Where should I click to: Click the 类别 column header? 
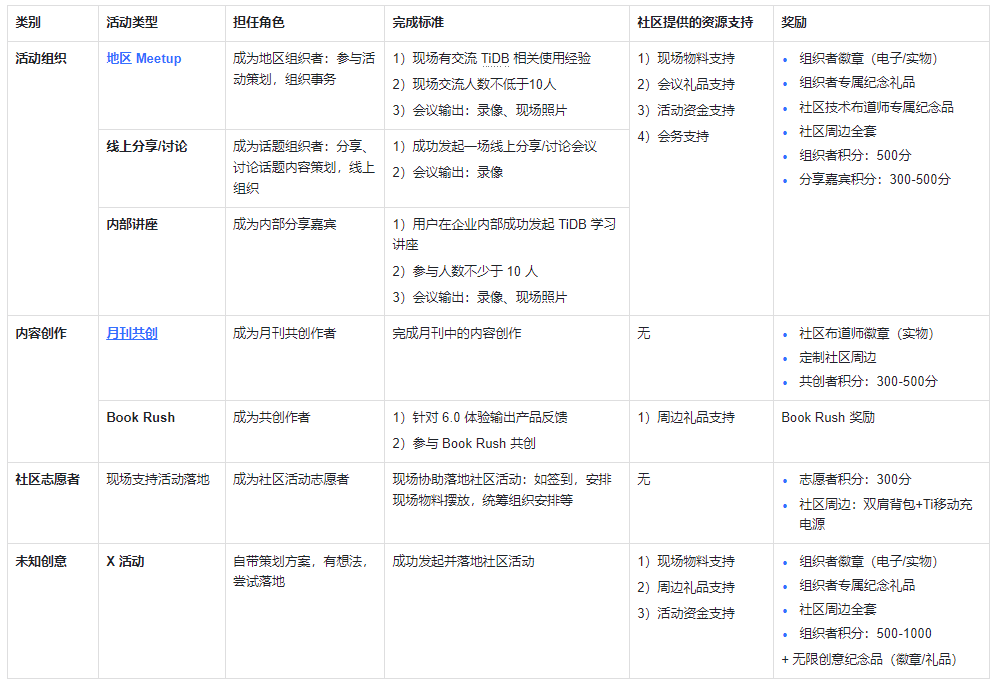pos(28,22)
